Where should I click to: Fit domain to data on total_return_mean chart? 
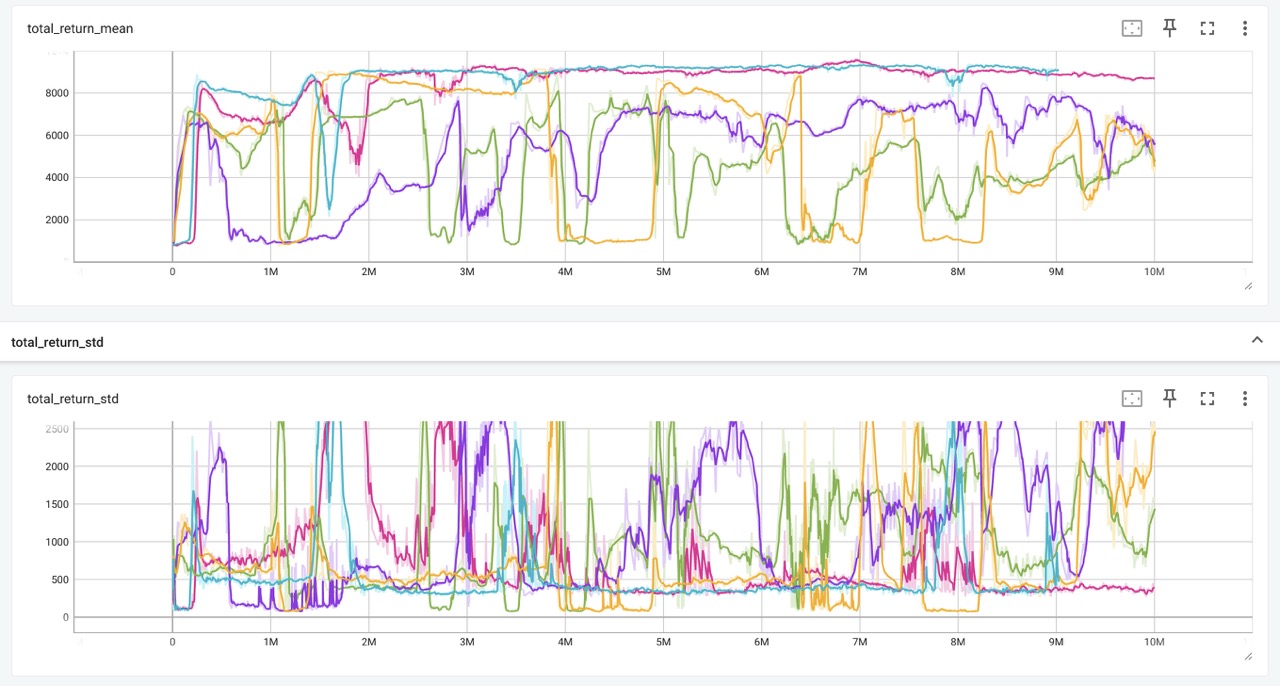click(x=1131, y=28)
